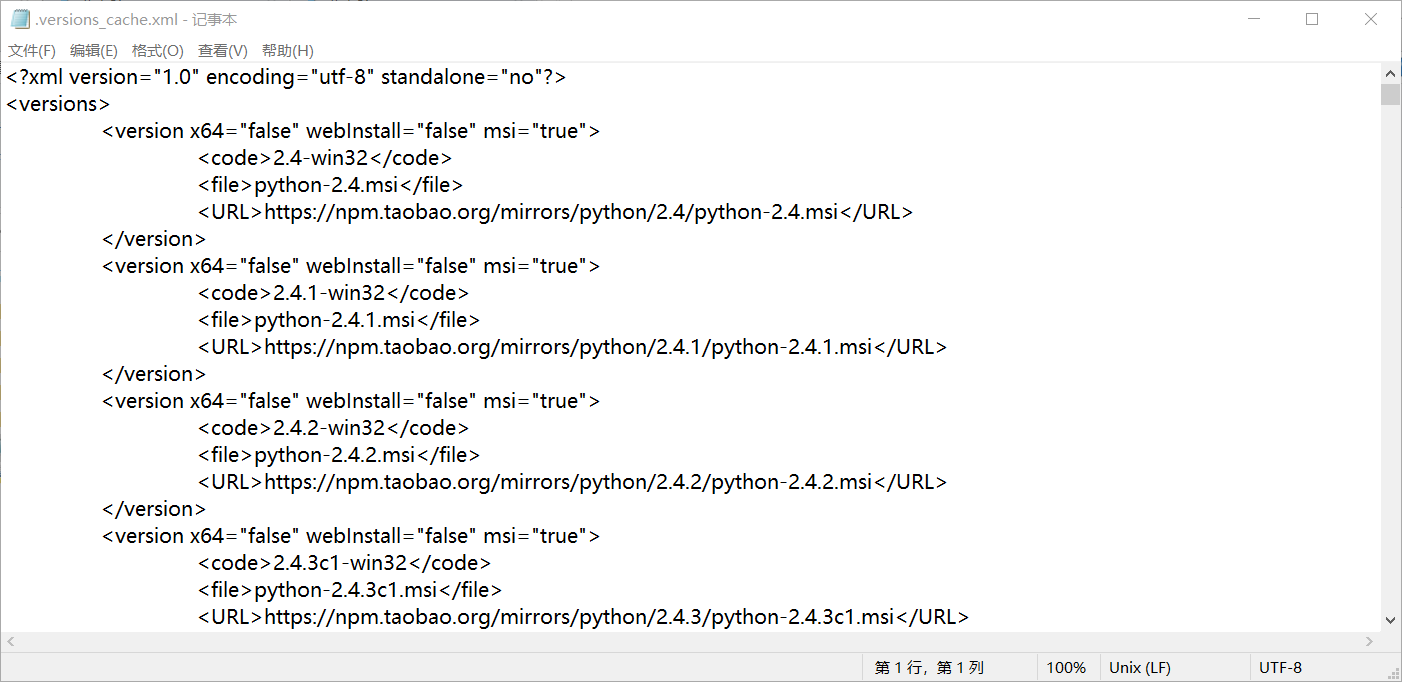Open the 帮助(H) menu
This screenshot has height=682, width=1402.
tap(288, 51)
